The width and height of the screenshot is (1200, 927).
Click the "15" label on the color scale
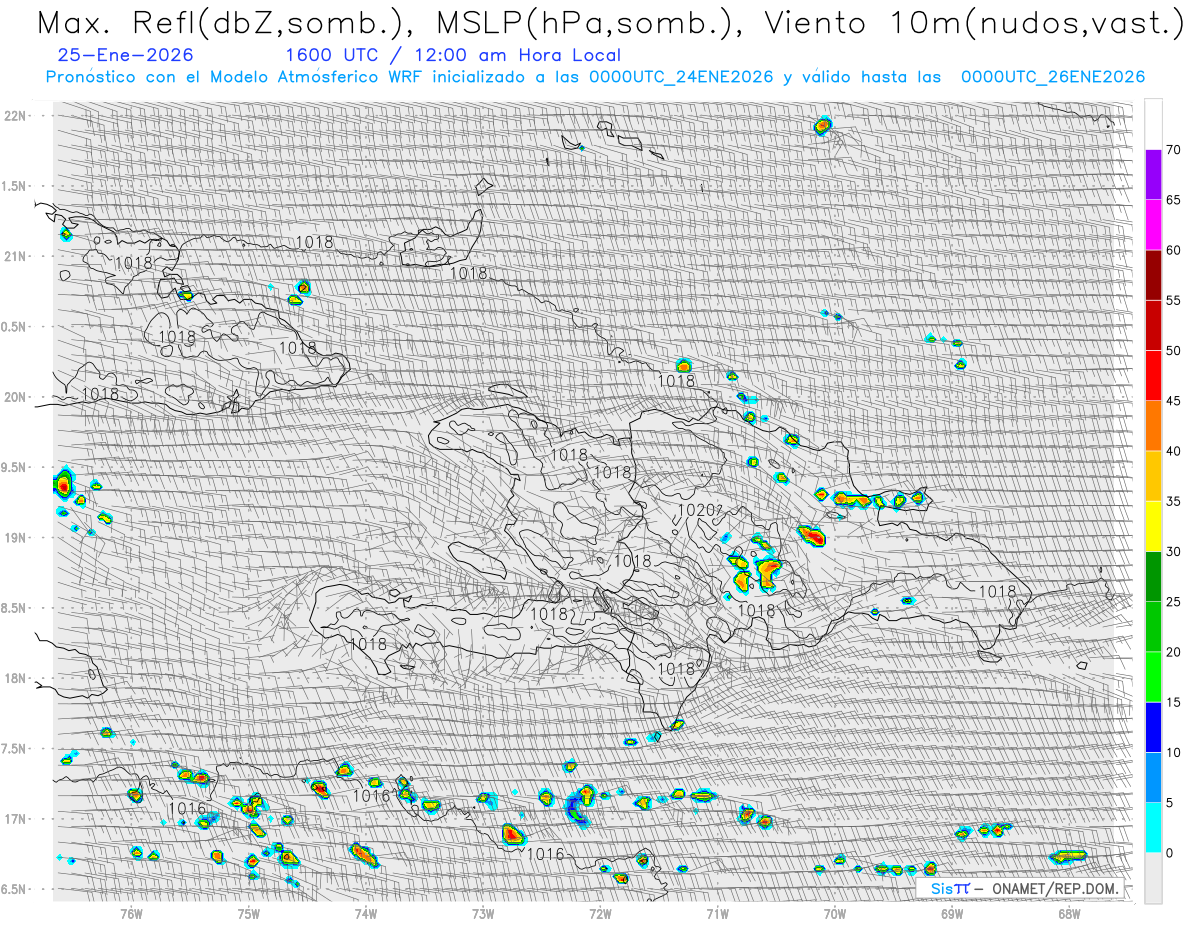click(x=1173, y=702)
